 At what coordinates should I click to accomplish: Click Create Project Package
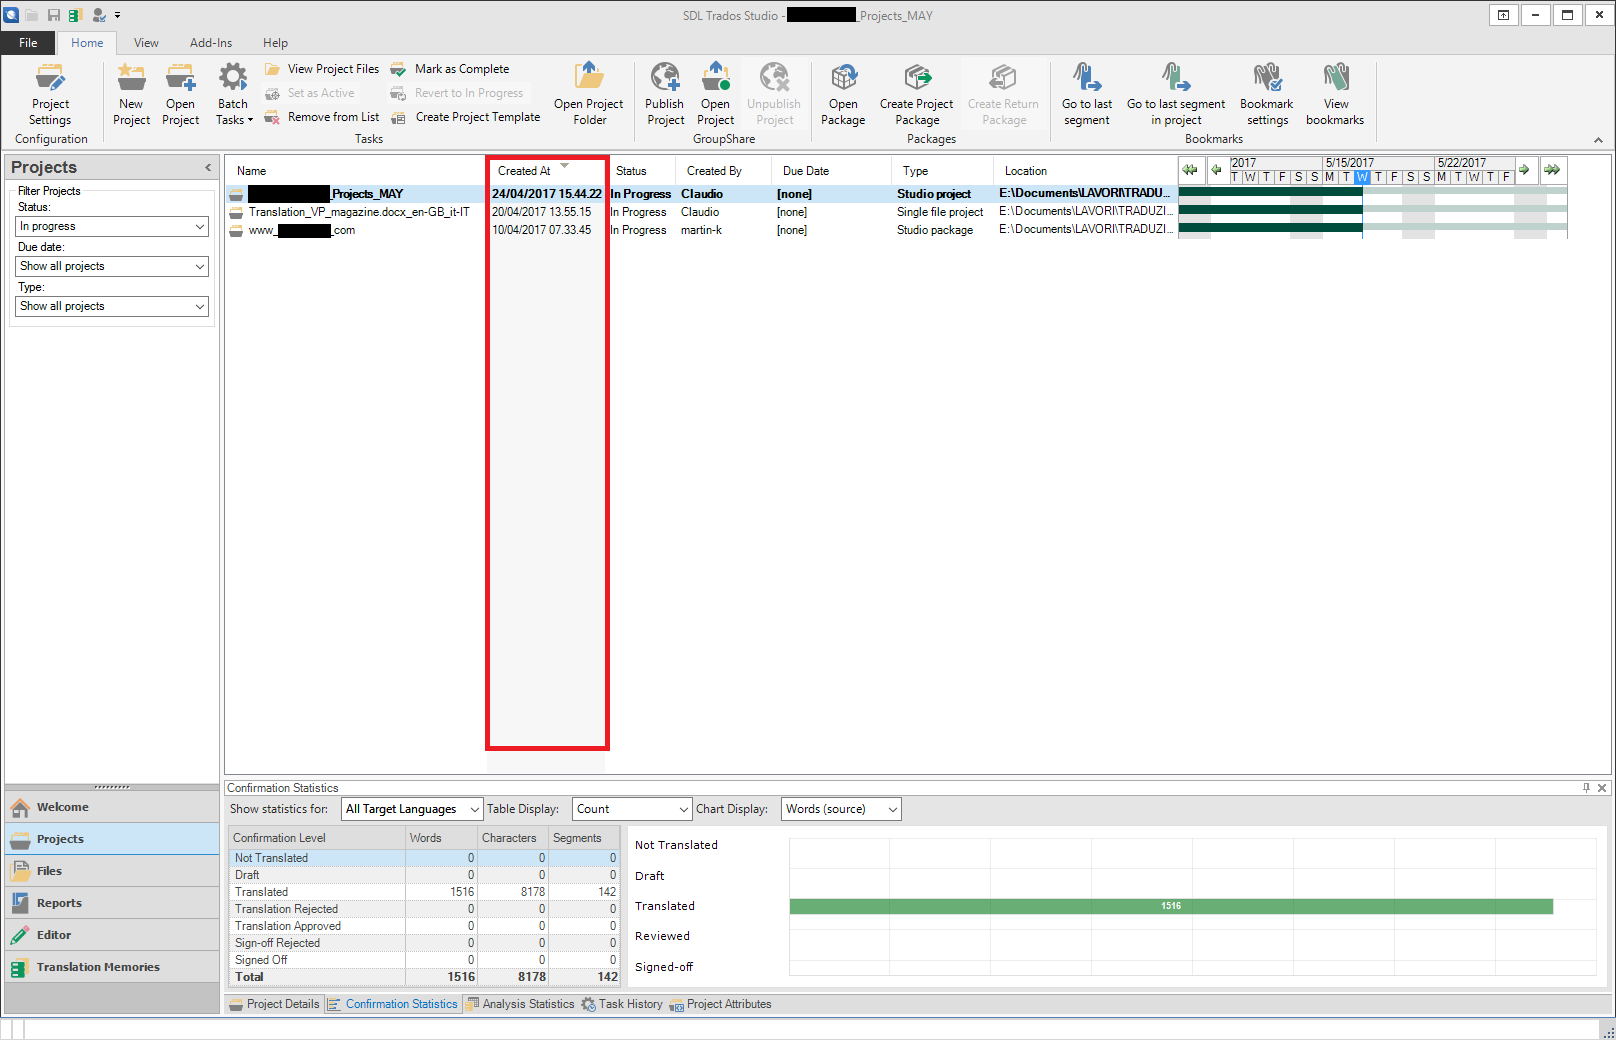coord(917,95)
